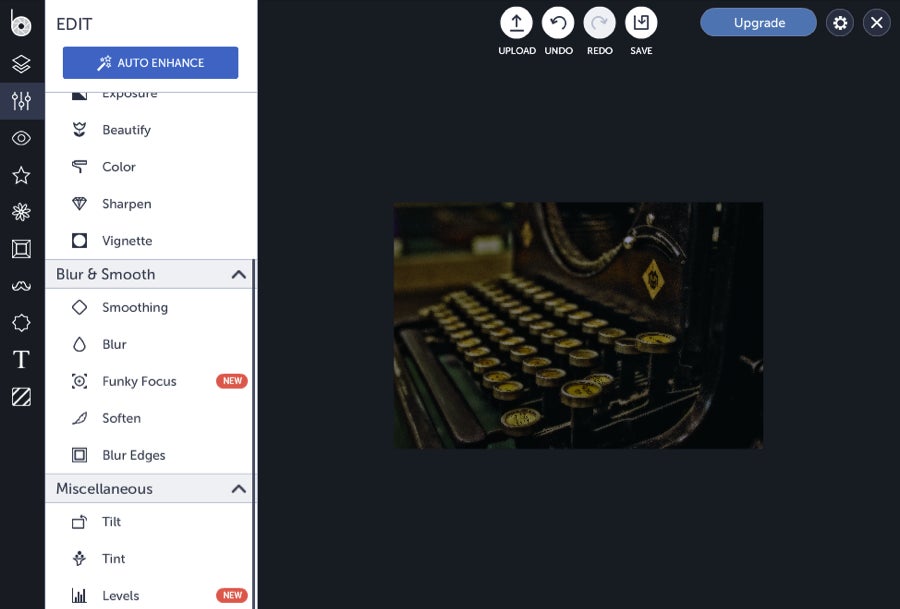
Task: Open the Layers panel from sidebar
Action: coord(21,64)
